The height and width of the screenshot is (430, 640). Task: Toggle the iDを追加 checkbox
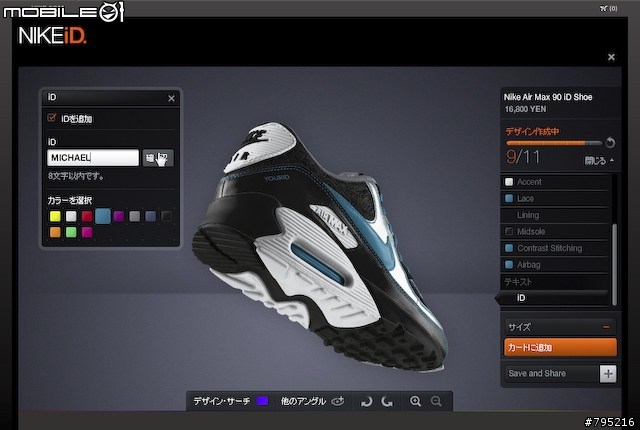(x=51, y=118)
